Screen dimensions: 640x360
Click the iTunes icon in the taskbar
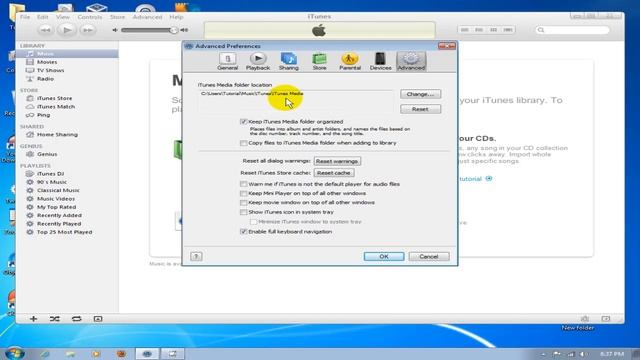coord(147,353)
